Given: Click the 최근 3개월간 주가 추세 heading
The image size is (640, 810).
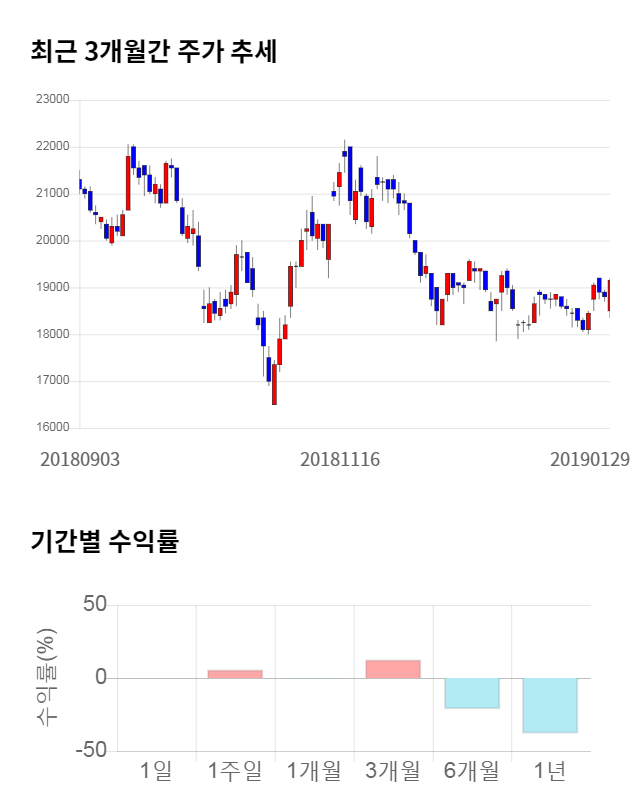Looking at the screenshot, I should pos(153,52).
